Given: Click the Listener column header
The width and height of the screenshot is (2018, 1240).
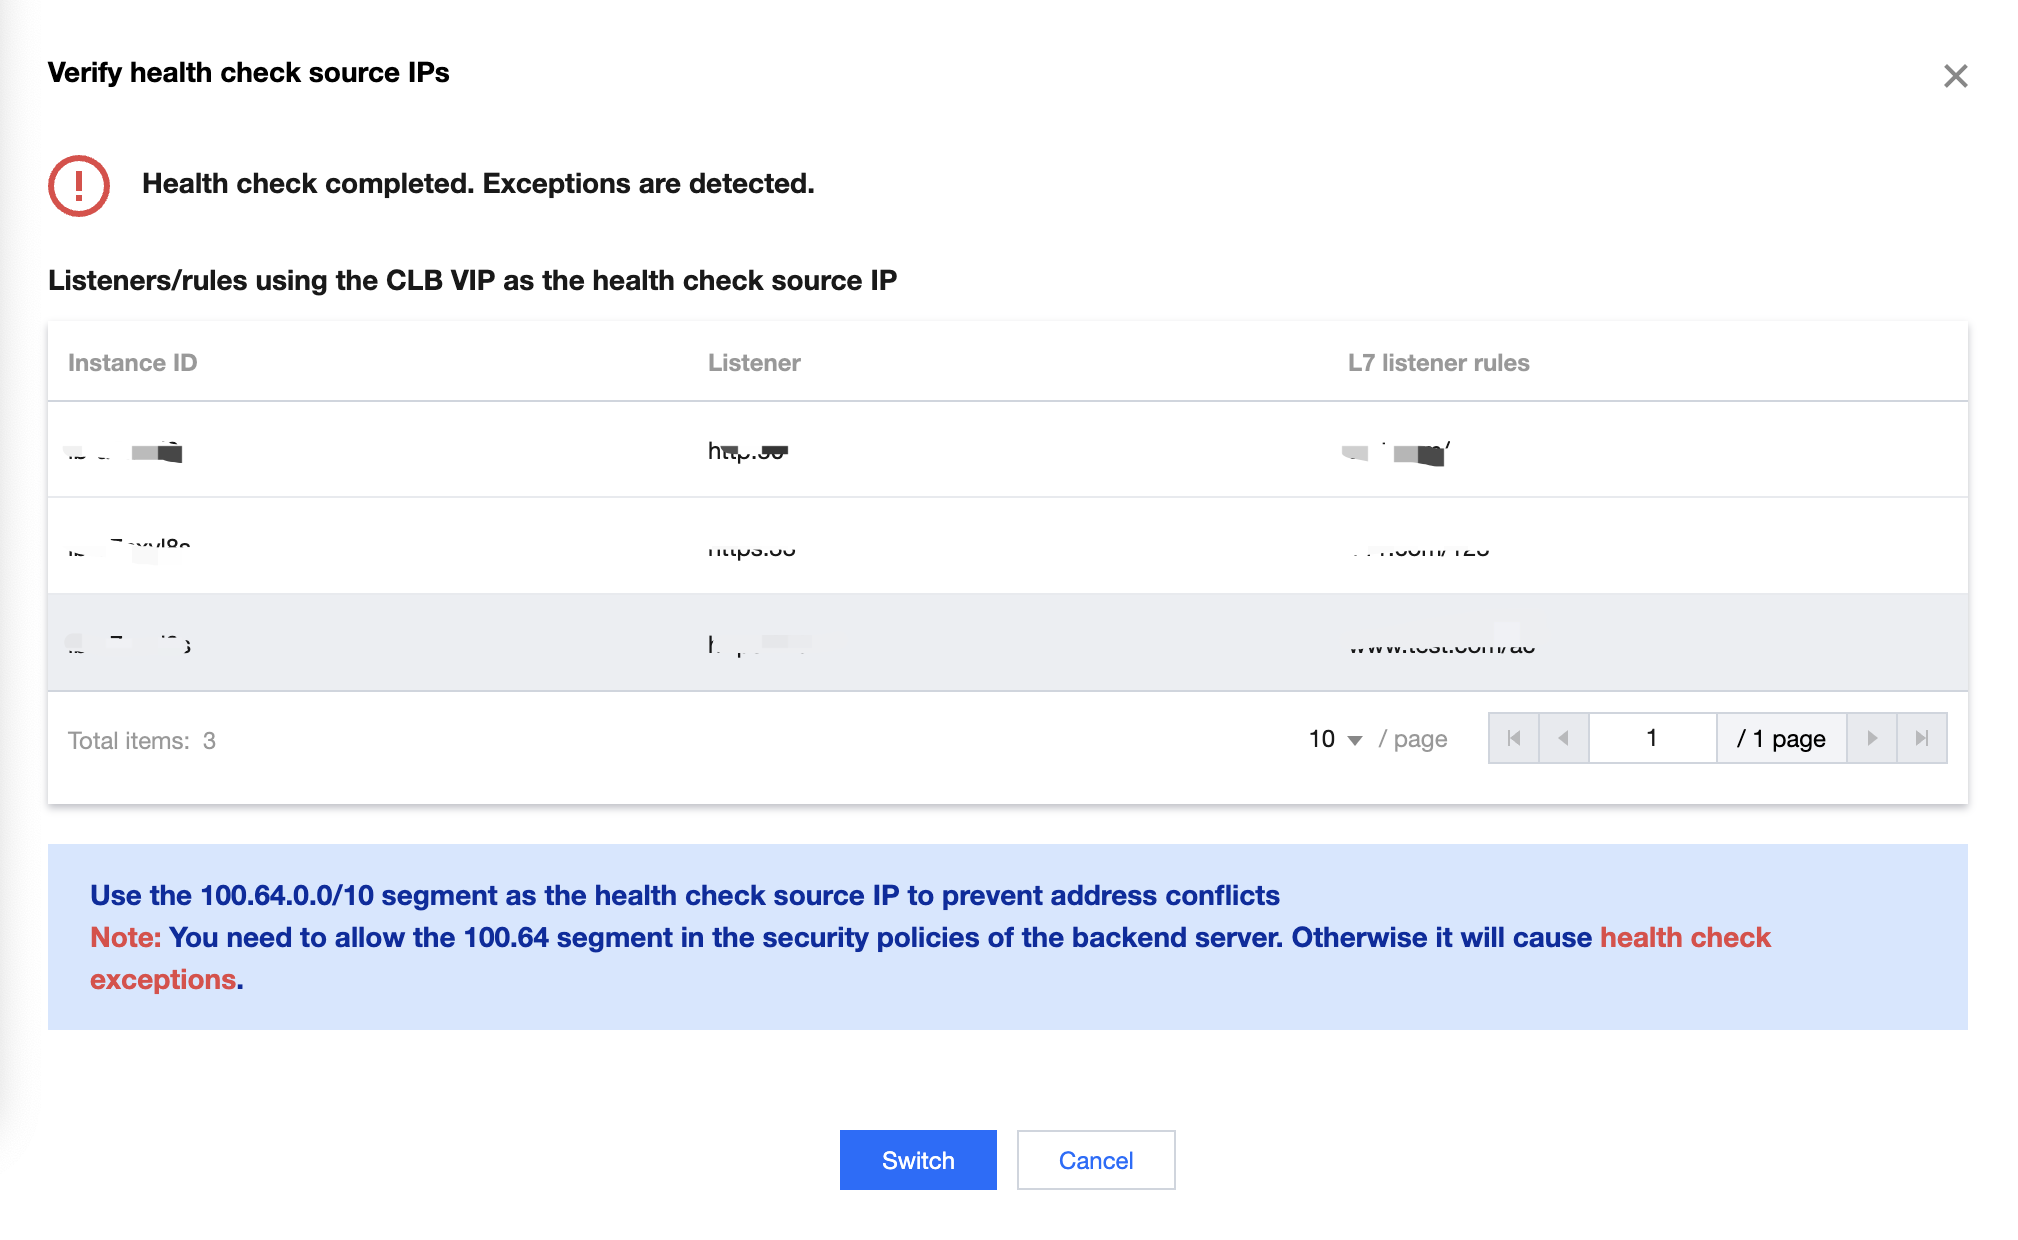Looking at the screenshot, I should (x=754, y=363).
